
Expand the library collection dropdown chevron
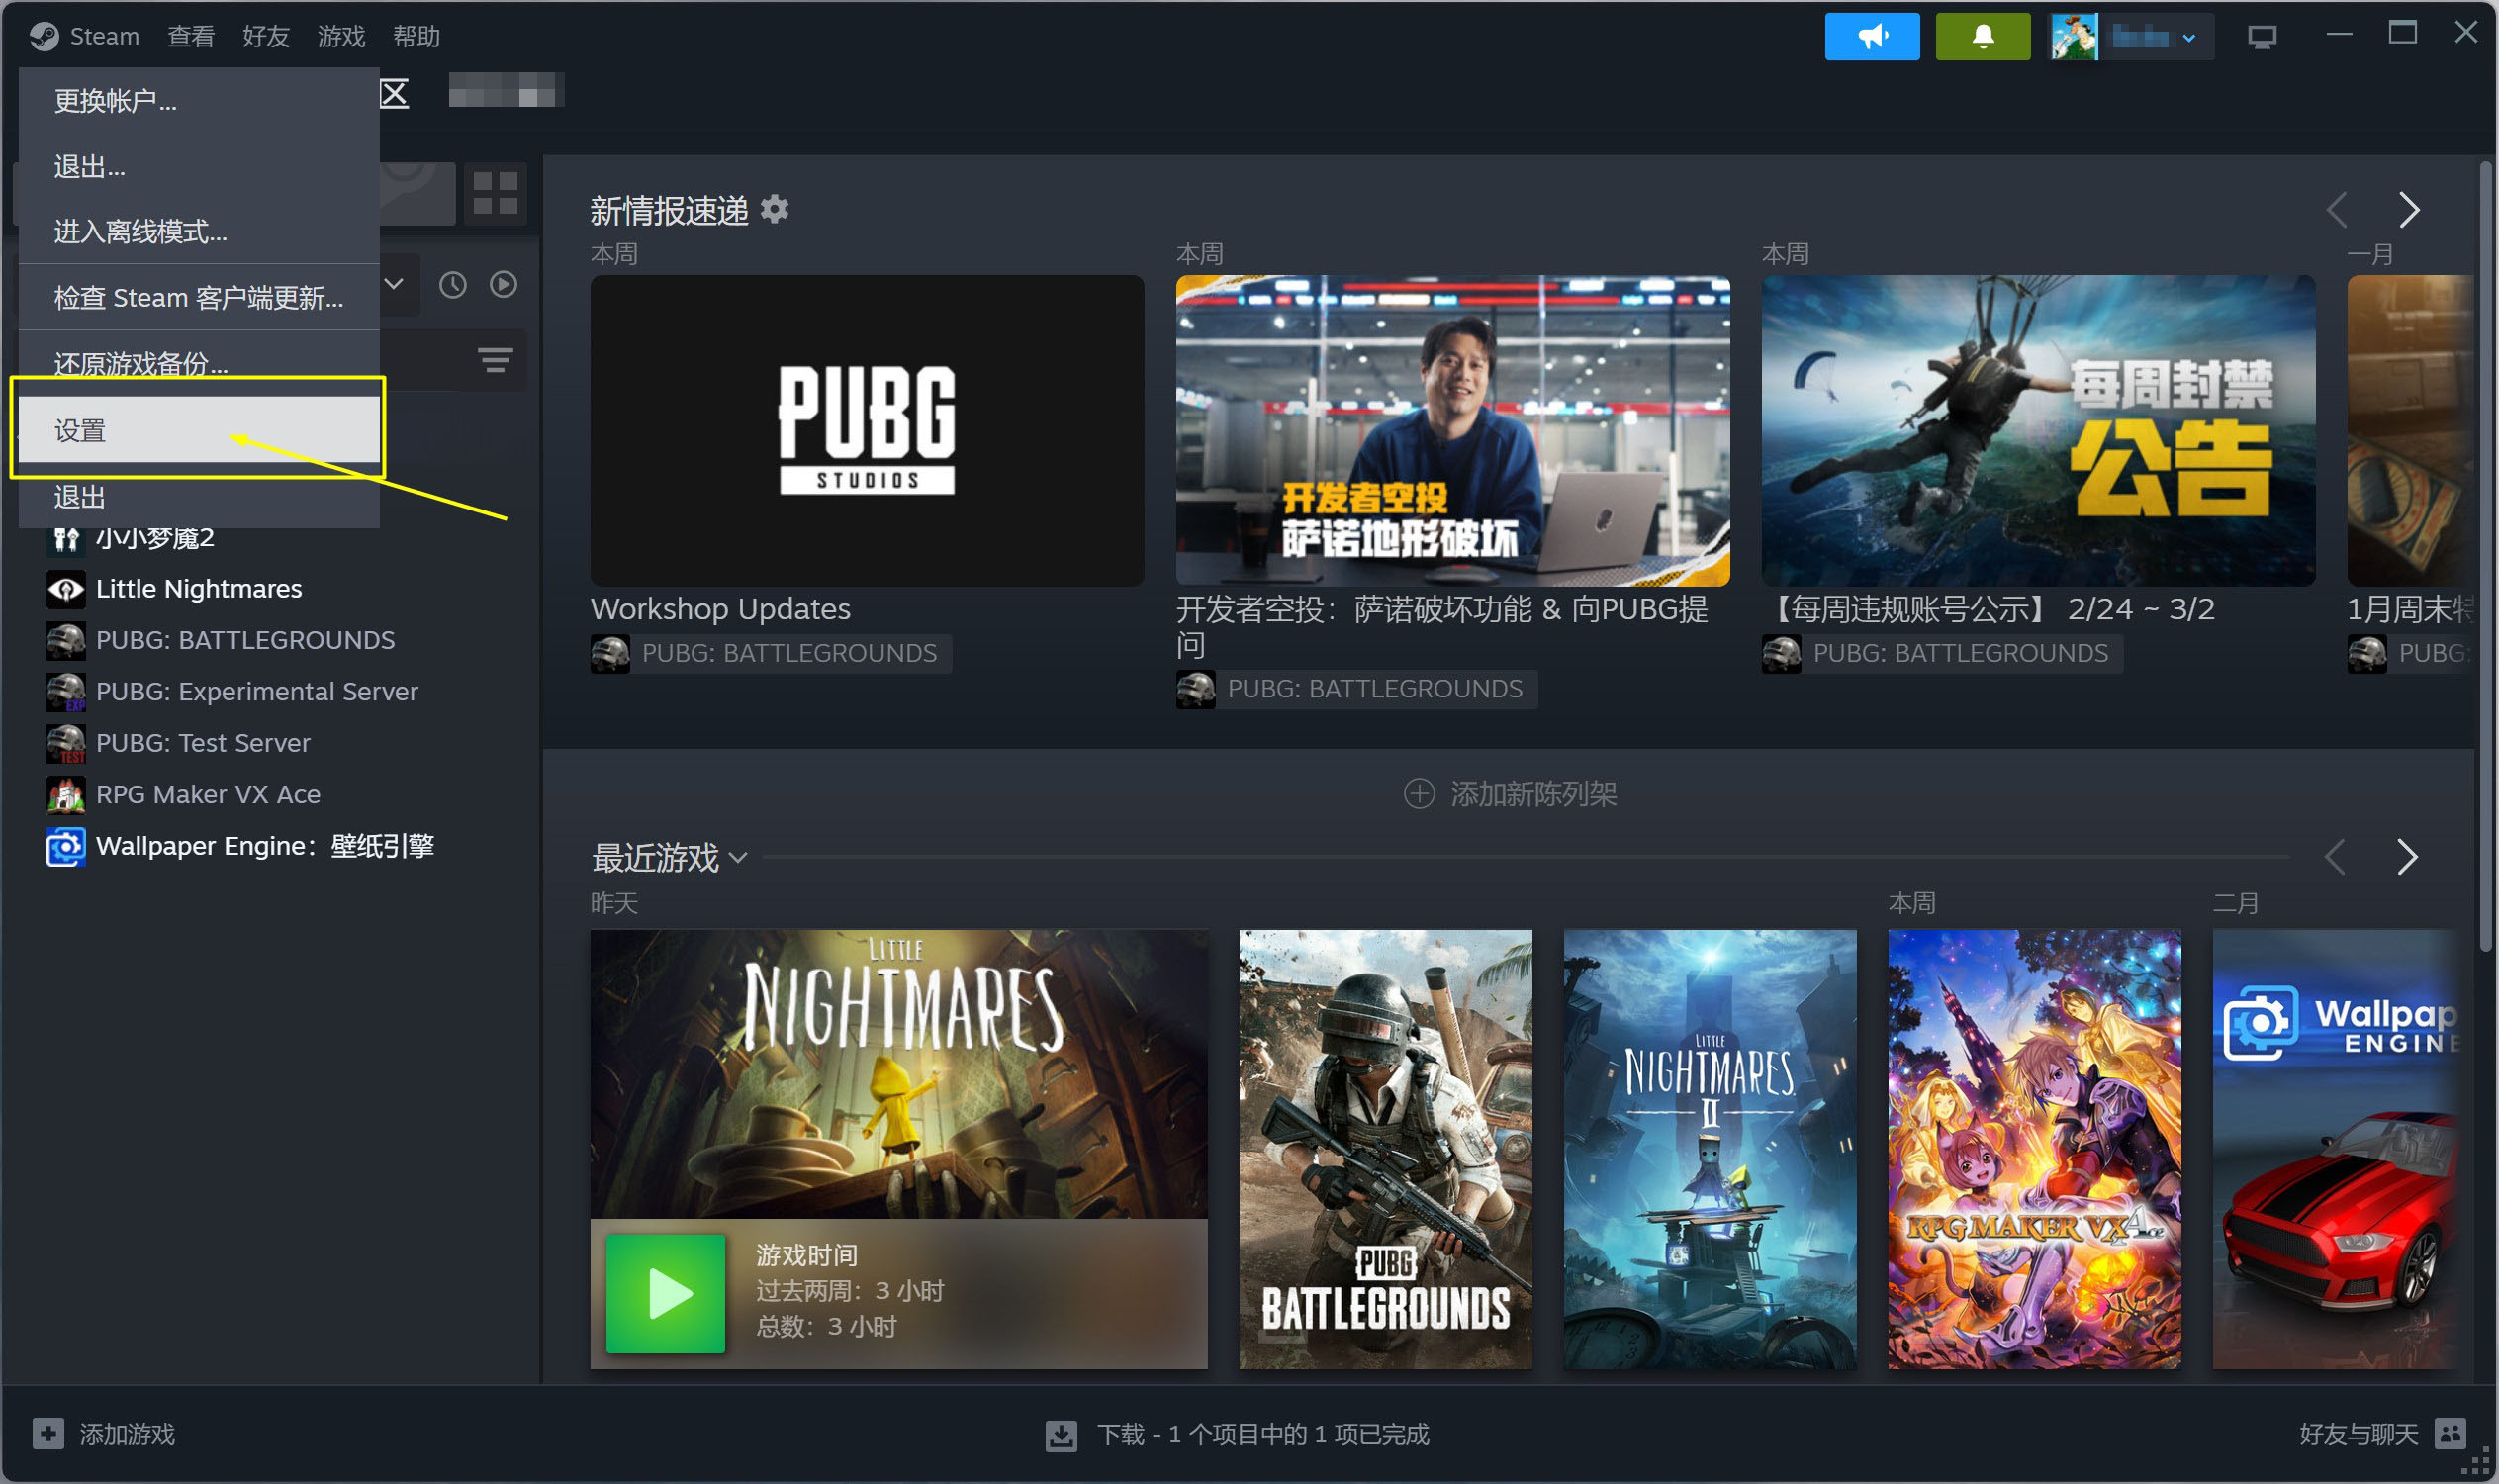click(x=394, y=284)
